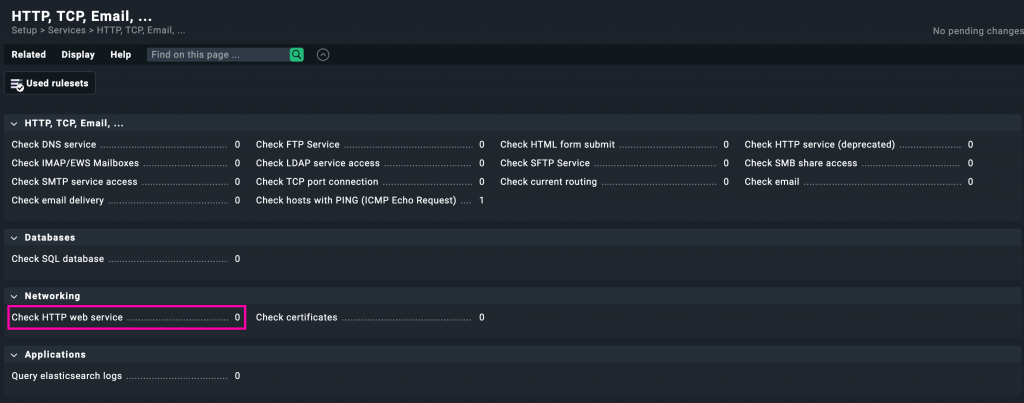Open Check hosts with PING rule

click(356, 200)
